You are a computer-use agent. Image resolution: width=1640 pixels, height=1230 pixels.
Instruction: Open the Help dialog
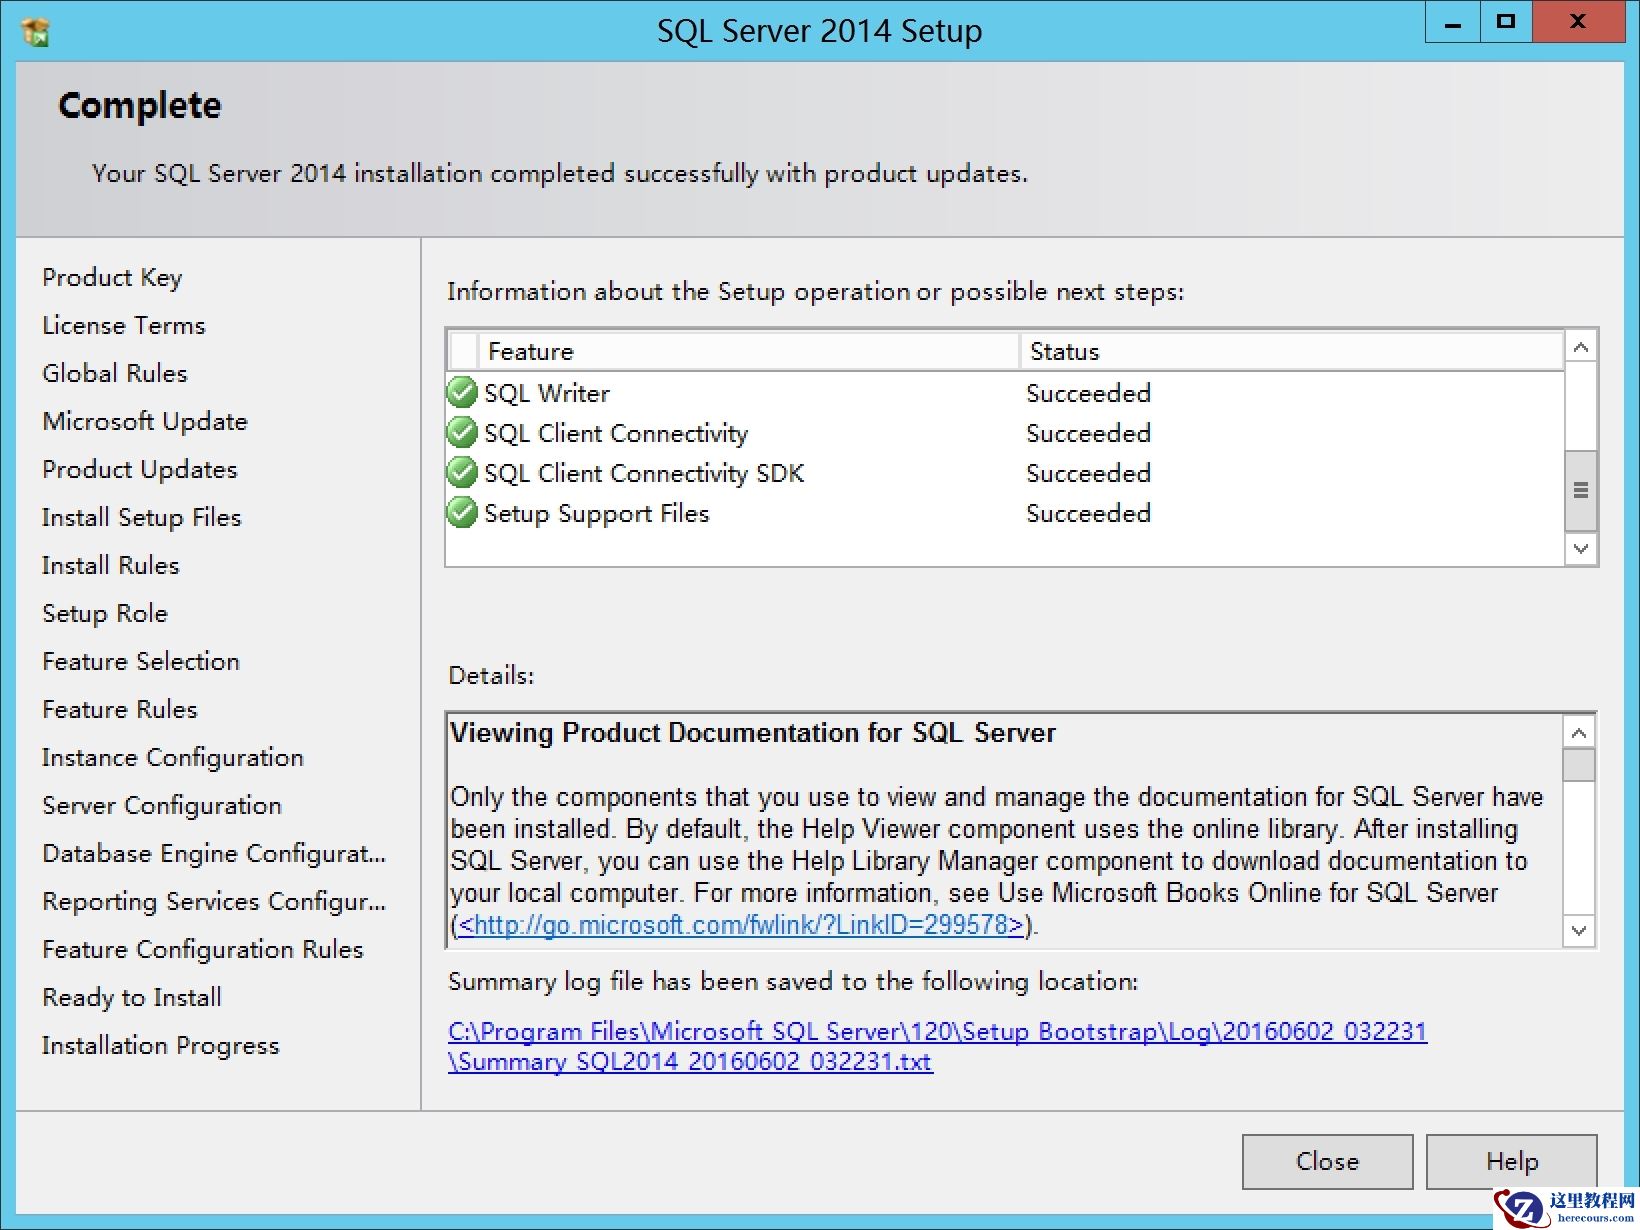click(1511, 1161)
